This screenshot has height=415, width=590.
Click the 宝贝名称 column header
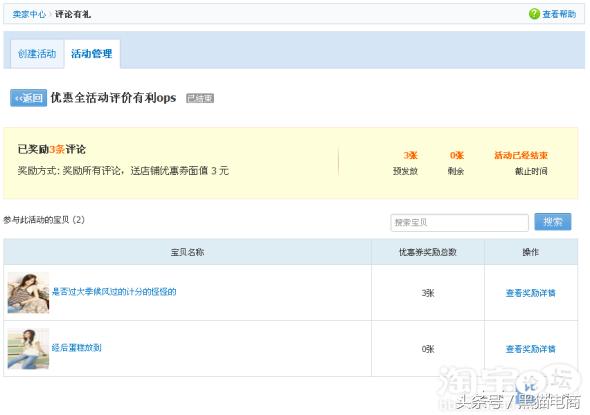pyautogui.click(x=187, y=252)
